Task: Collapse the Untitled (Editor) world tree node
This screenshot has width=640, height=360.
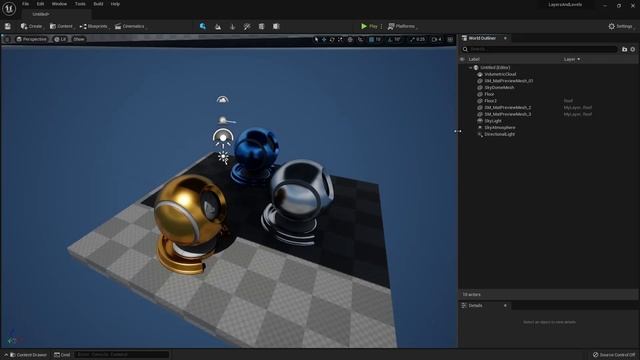Action: click(471, 68)
